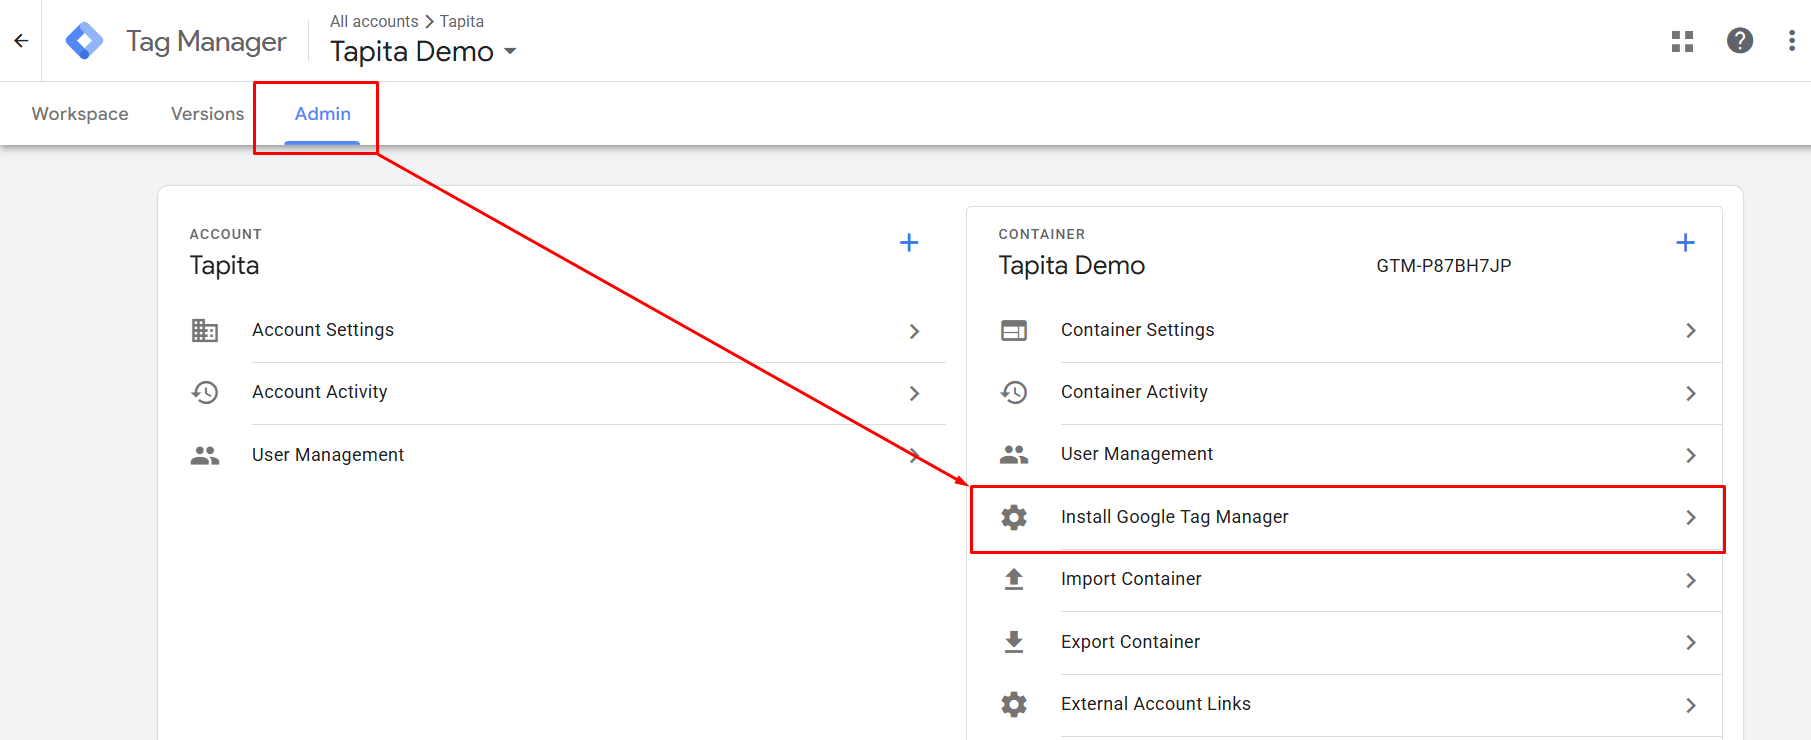Viewport: 1811px width, 740px height.
Task: Expand the Container Settings chevron
Action: 1691,331
